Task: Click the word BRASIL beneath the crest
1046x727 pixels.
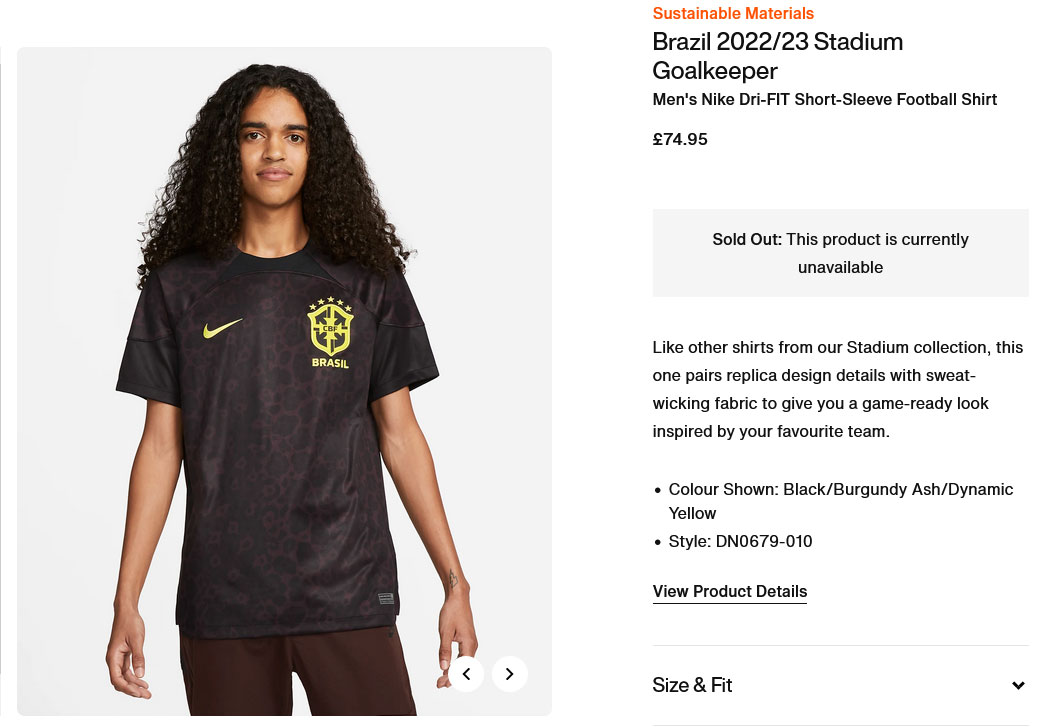Action: (x=330, y=363)
